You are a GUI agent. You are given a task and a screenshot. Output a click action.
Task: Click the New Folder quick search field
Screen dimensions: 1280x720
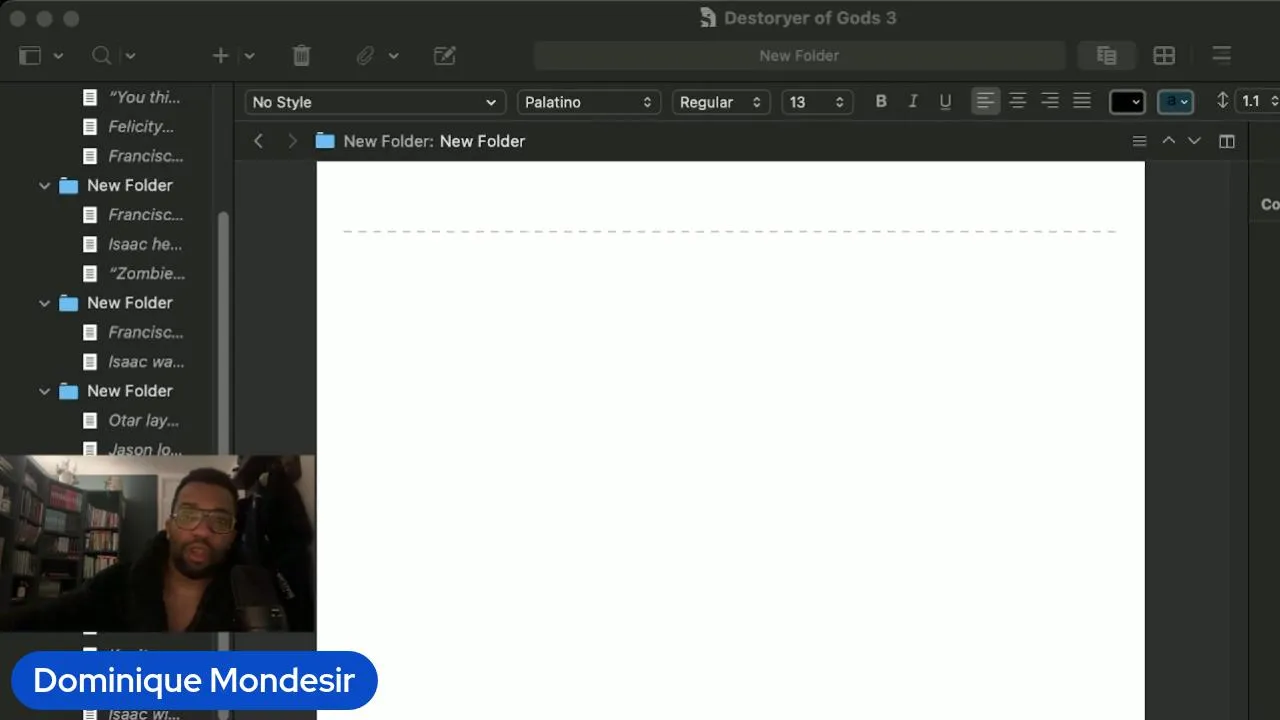(x=799, y=56)
